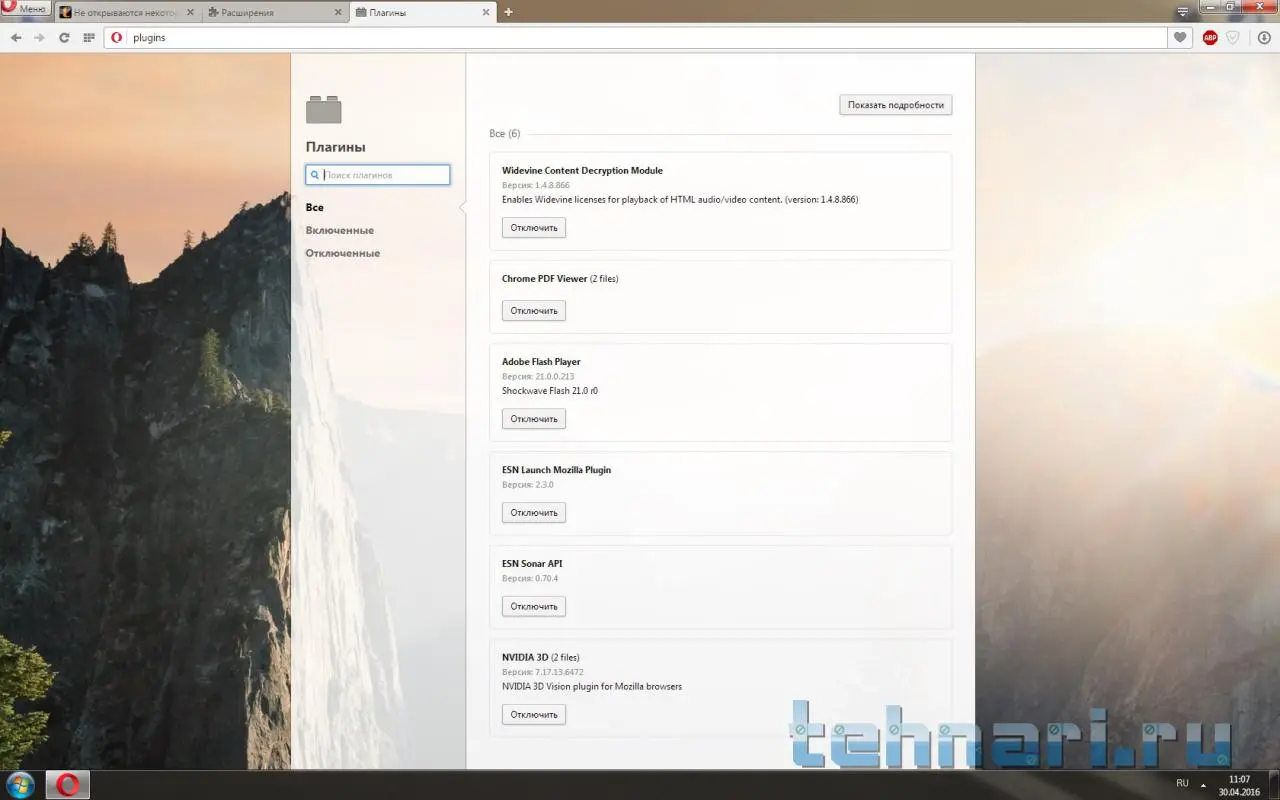Click 'Chrome PDF Viewer' plugin title
The image size is (1280, 800).
click(545, 279)
